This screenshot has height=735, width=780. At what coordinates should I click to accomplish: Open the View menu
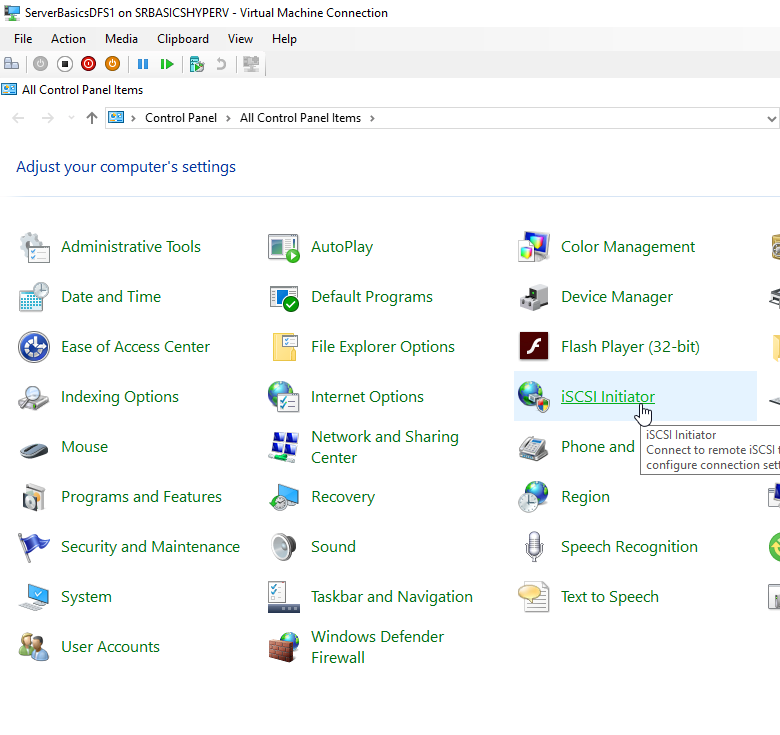pos(240,39)
